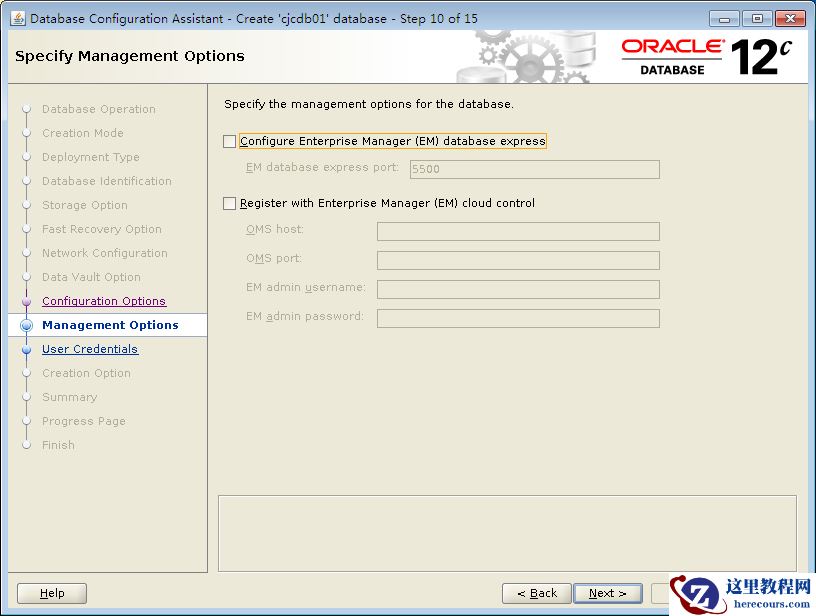Open the Help button
The height and width of the screenshot is (616, 816).
click(x=52, y=593)
